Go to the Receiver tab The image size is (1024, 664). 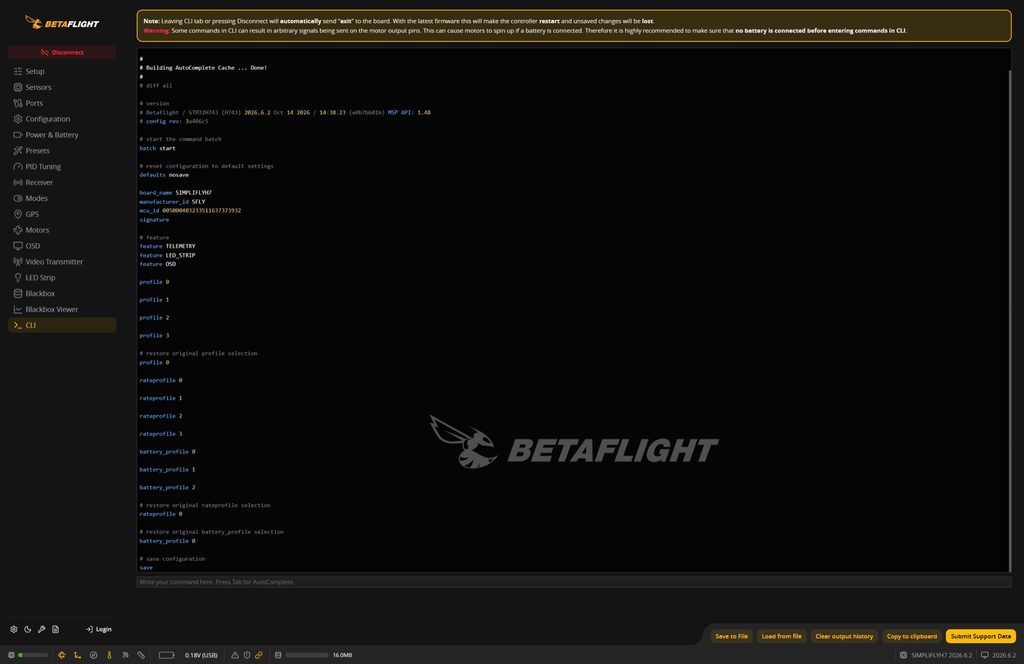pos(62,182)
